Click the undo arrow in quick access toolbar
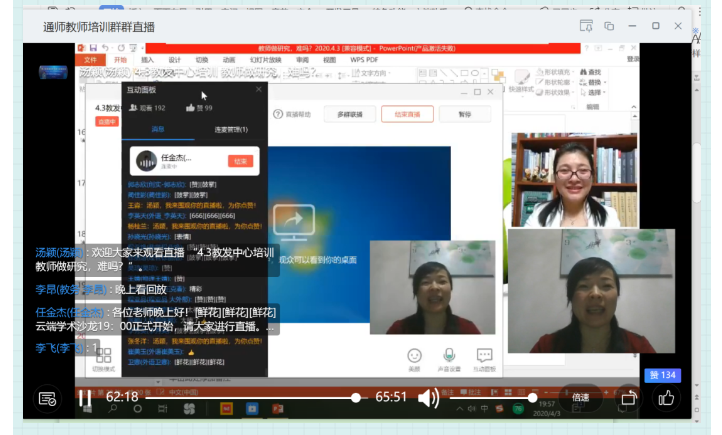722x435 pixels. [105, 47]
